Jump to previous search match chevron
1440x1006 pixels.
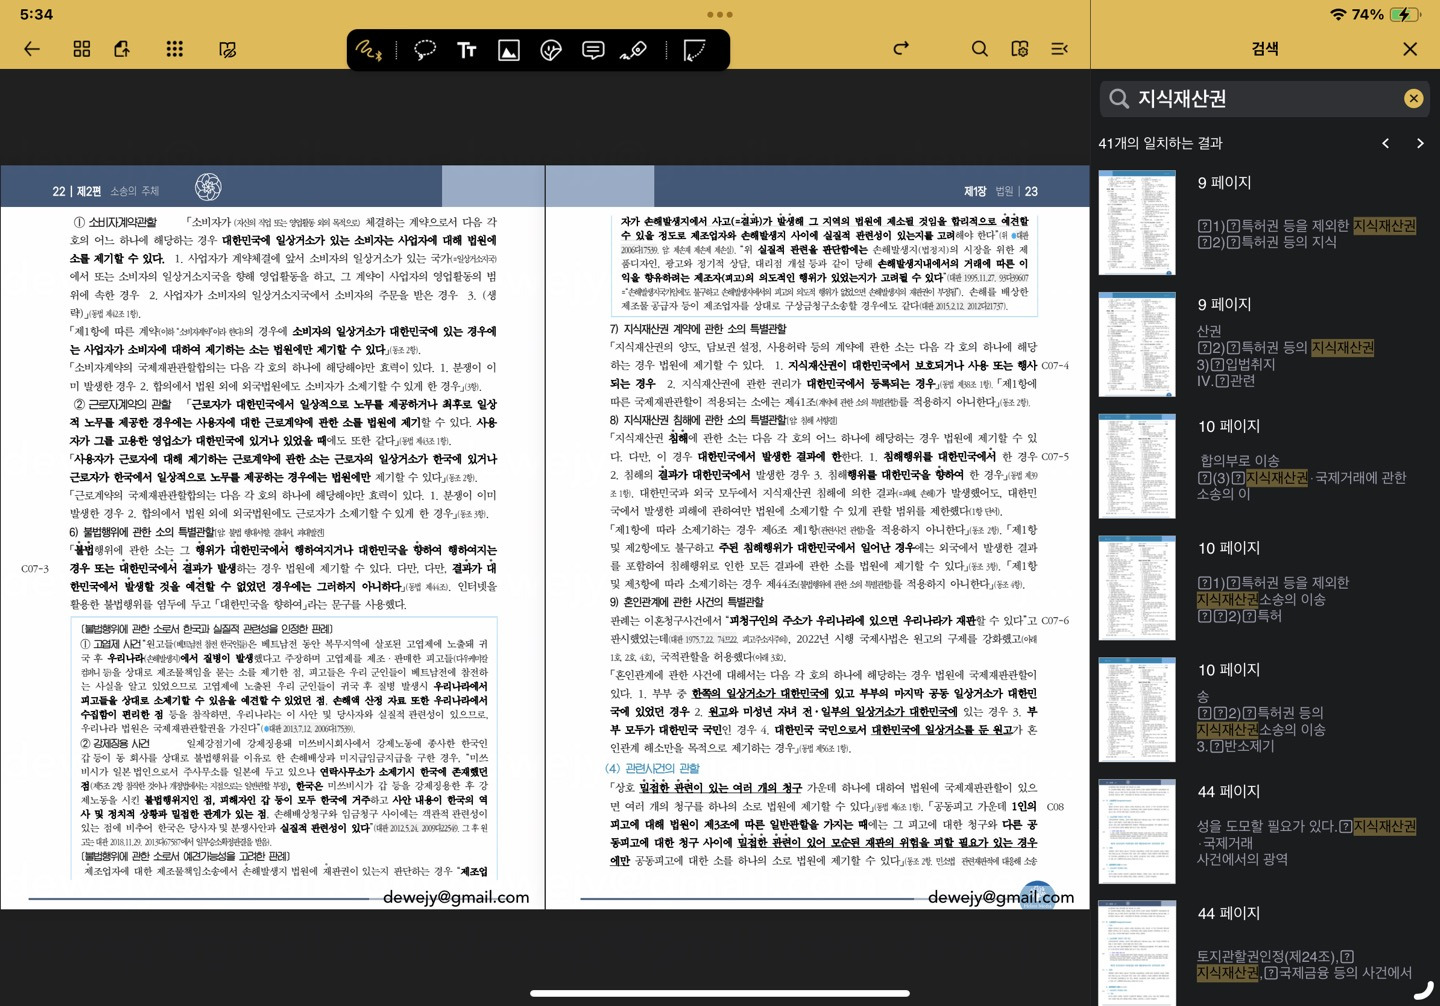coord(1386,144)
